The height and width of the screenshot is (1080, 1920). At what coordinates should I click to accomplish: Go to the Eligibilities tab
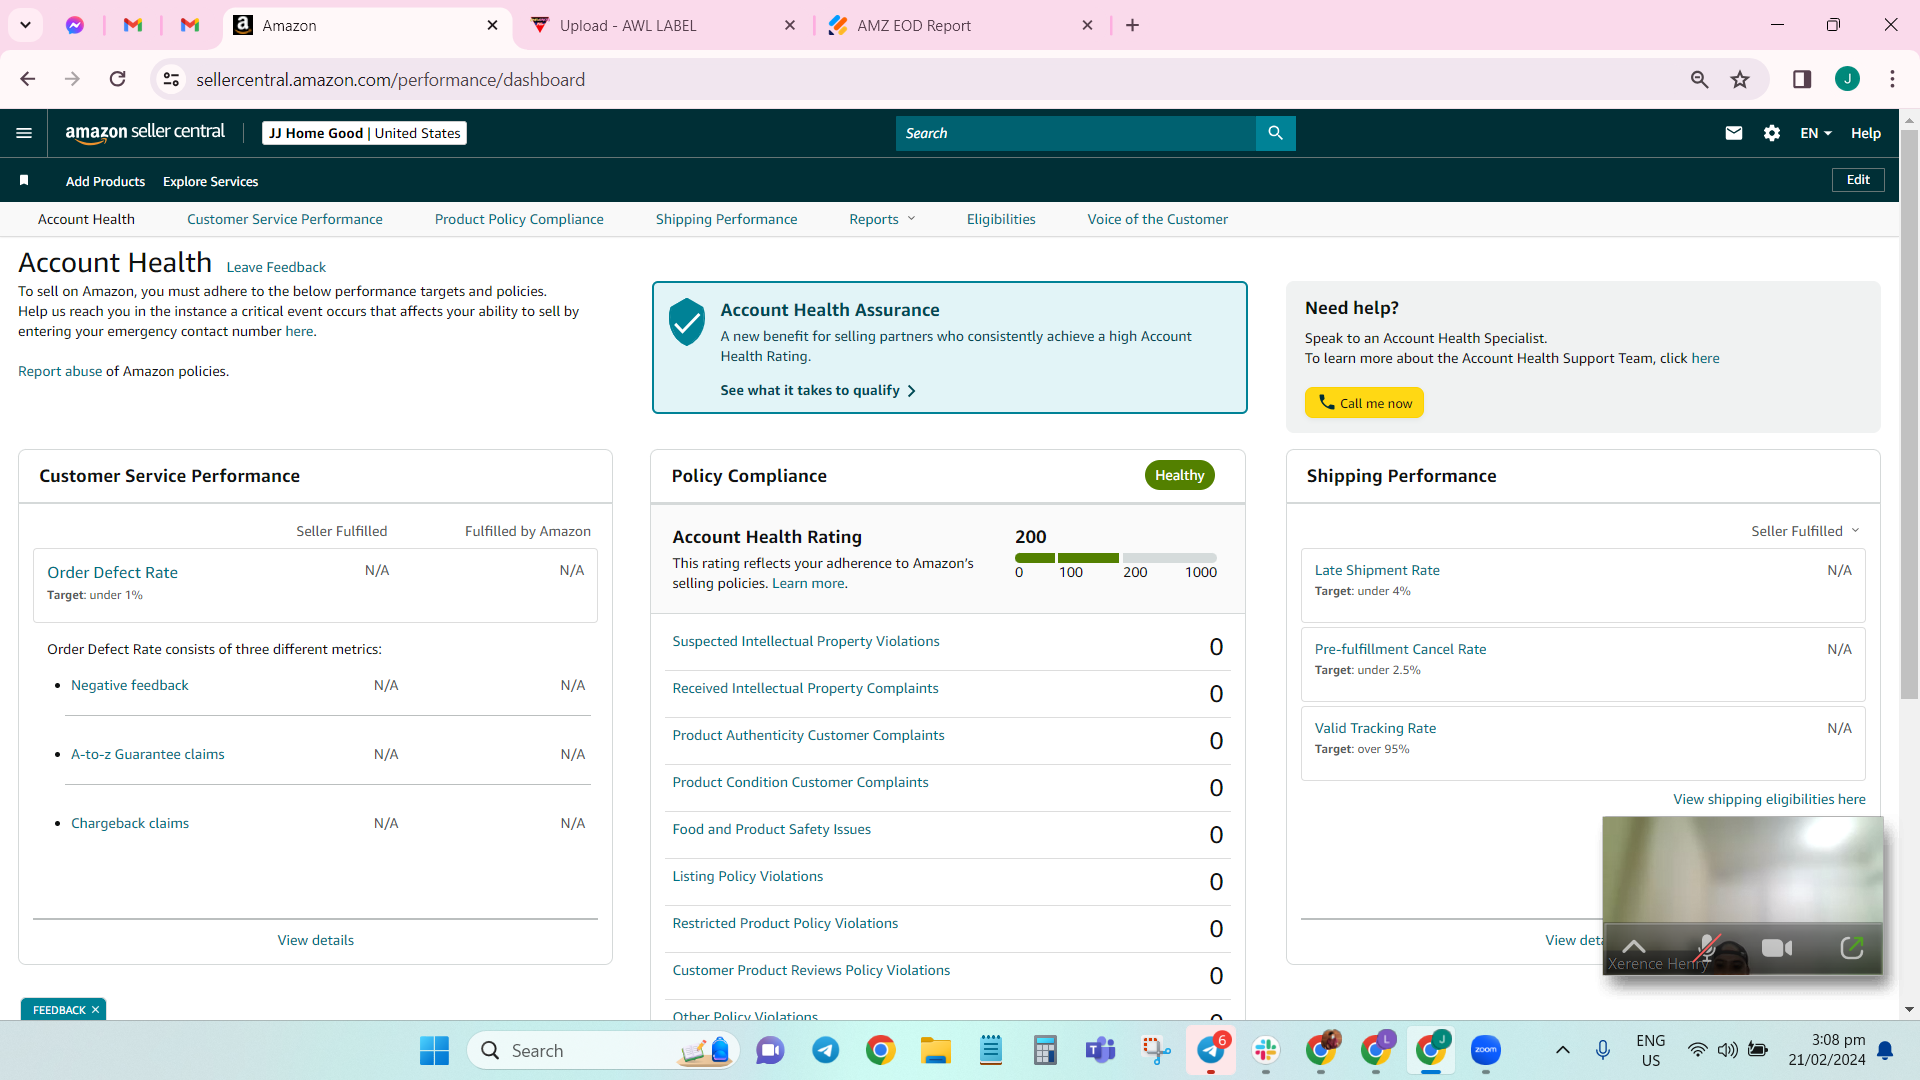[x=1001, y=219]
